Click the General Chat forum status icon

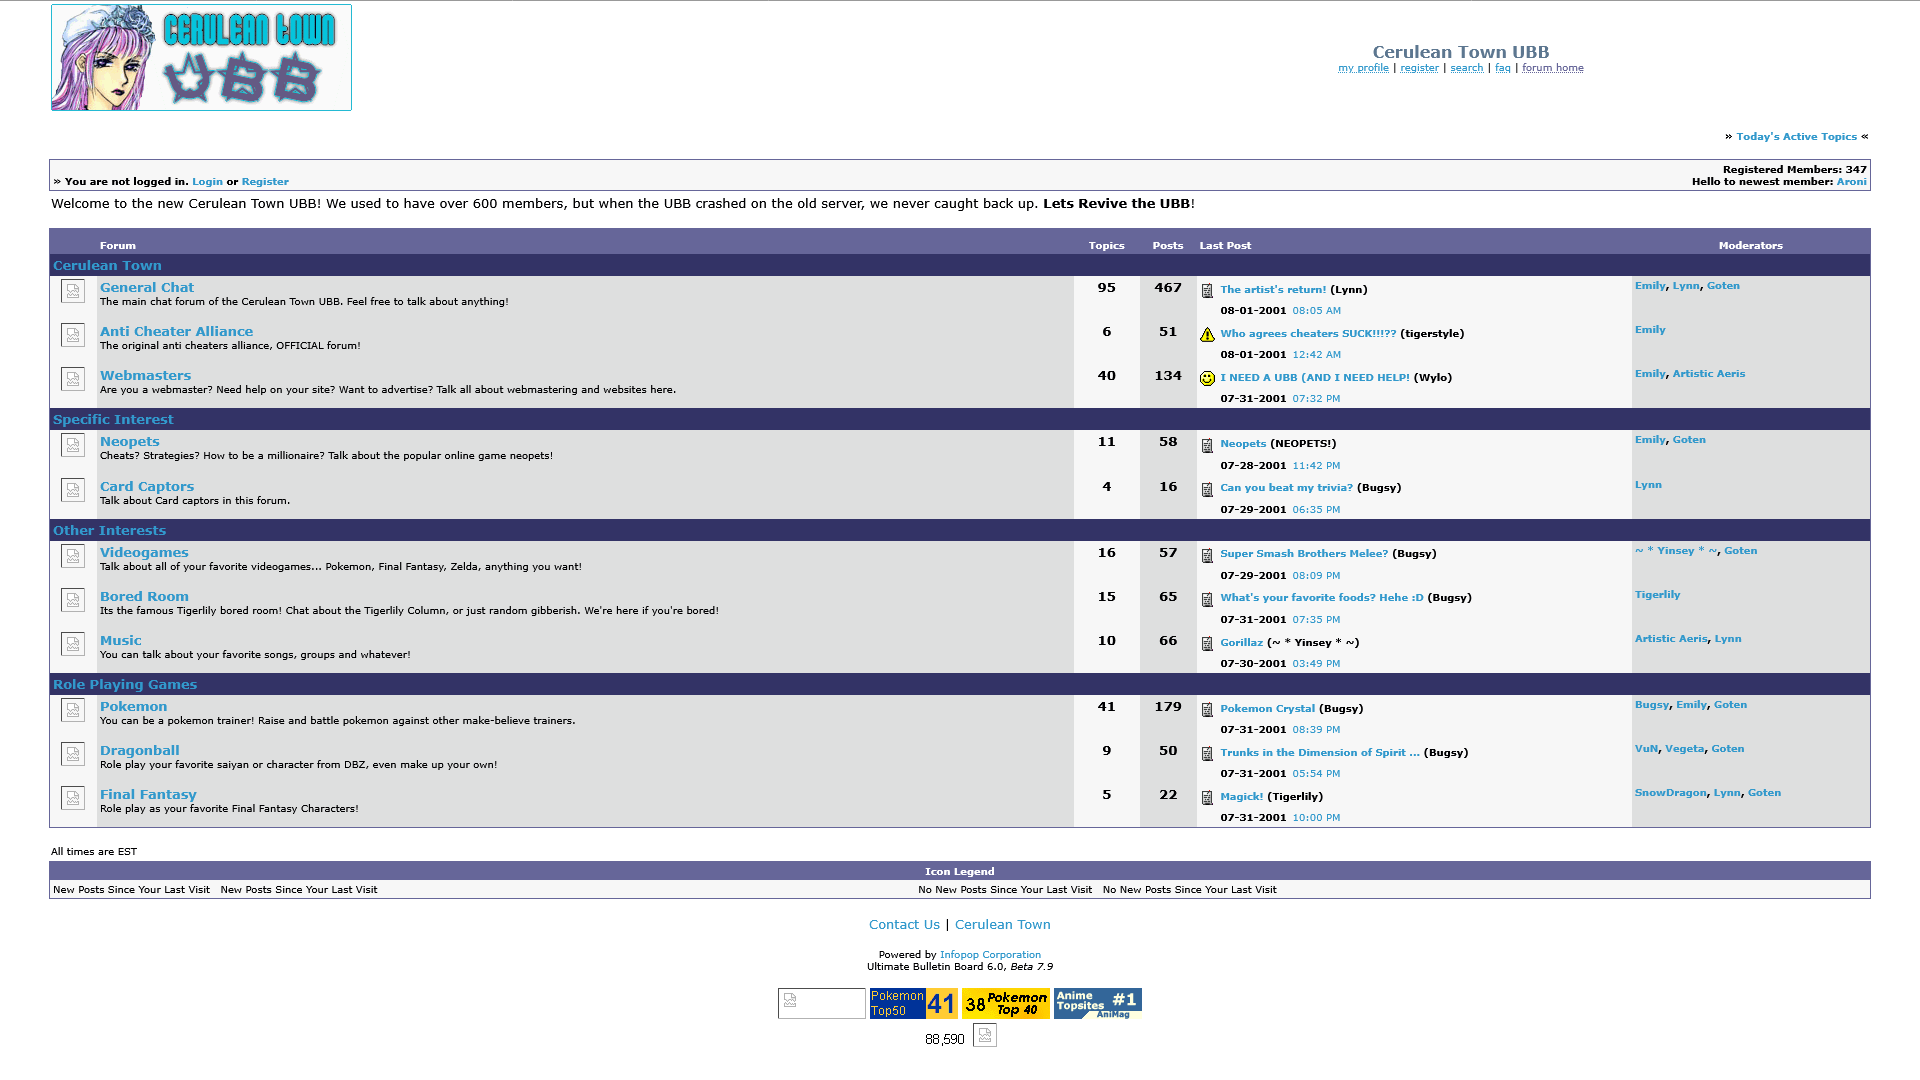click(x=72, y=291)
